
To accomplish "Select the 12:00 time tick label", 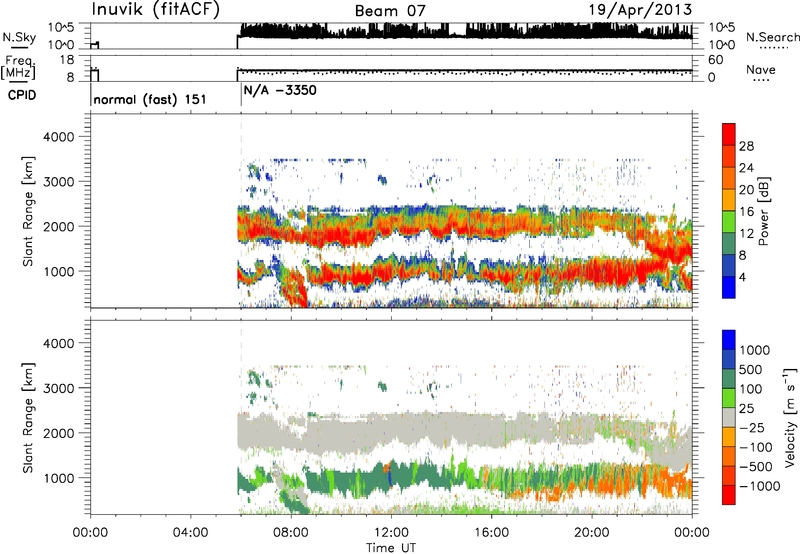I will coord(391,533).
